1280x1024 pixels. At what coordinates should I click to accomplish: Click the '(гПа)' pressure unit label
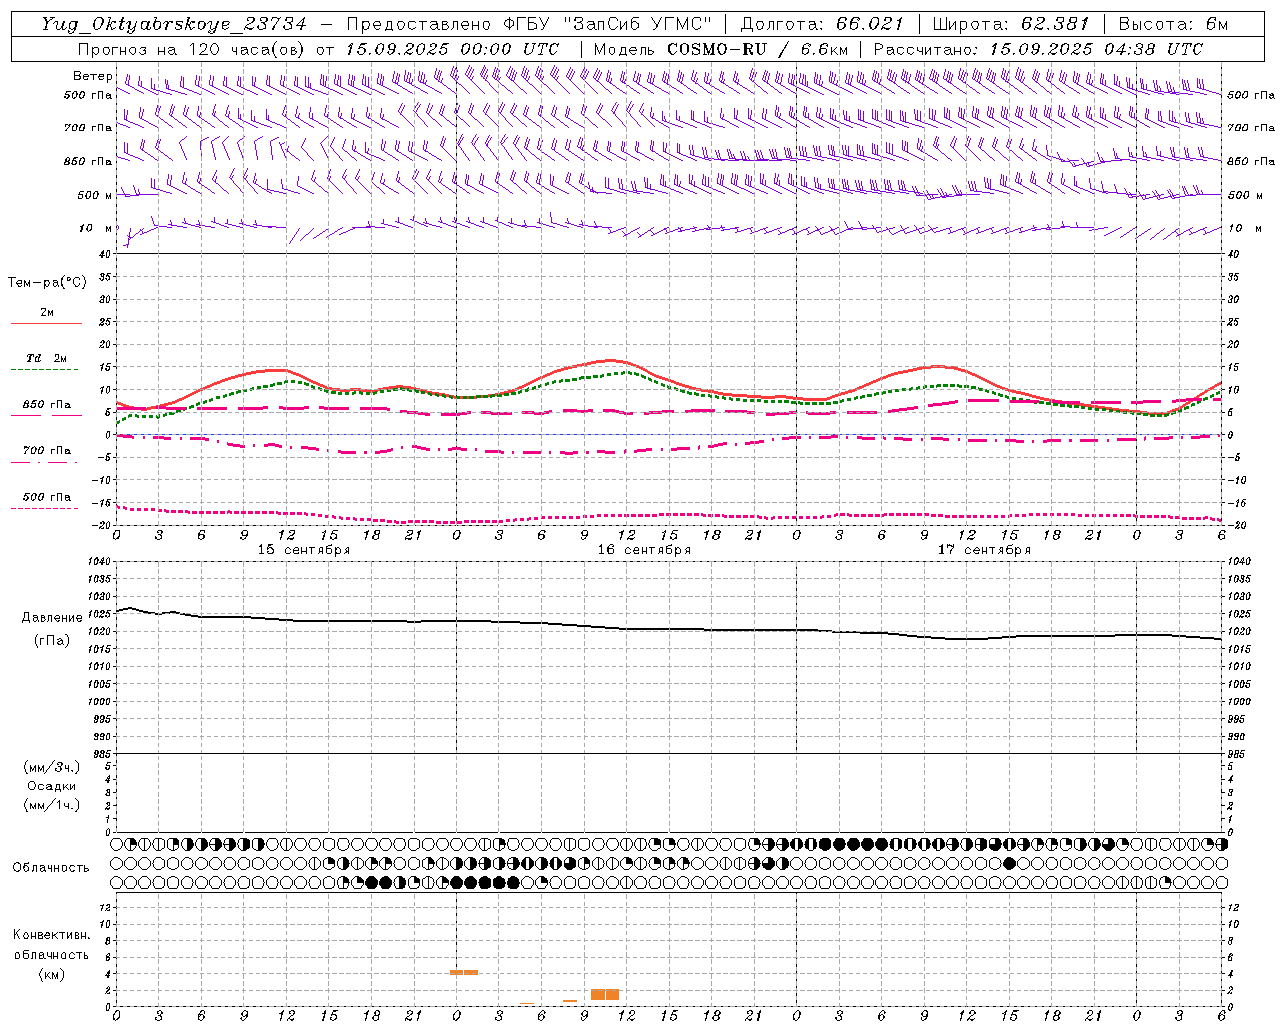(x=52, y=641)
